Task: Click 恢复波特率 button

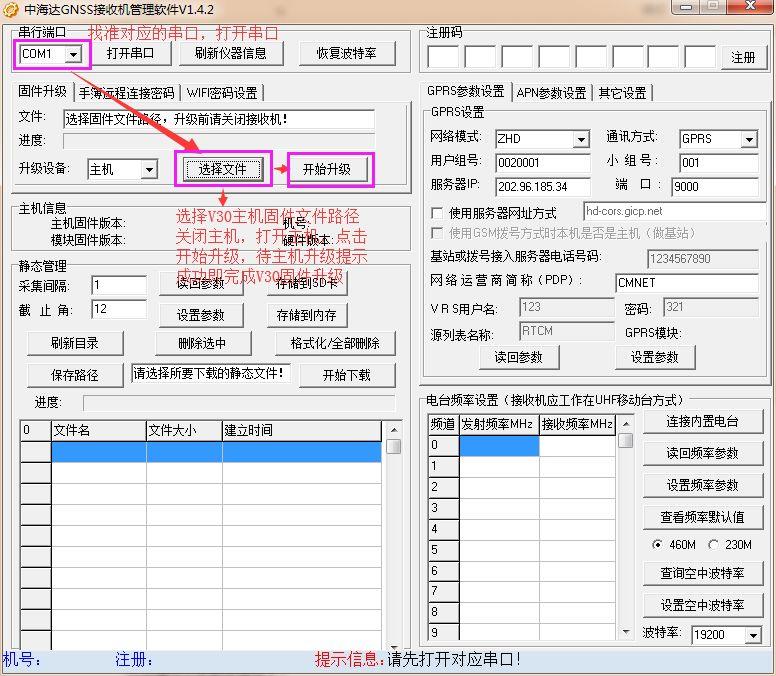Action: 347,53
